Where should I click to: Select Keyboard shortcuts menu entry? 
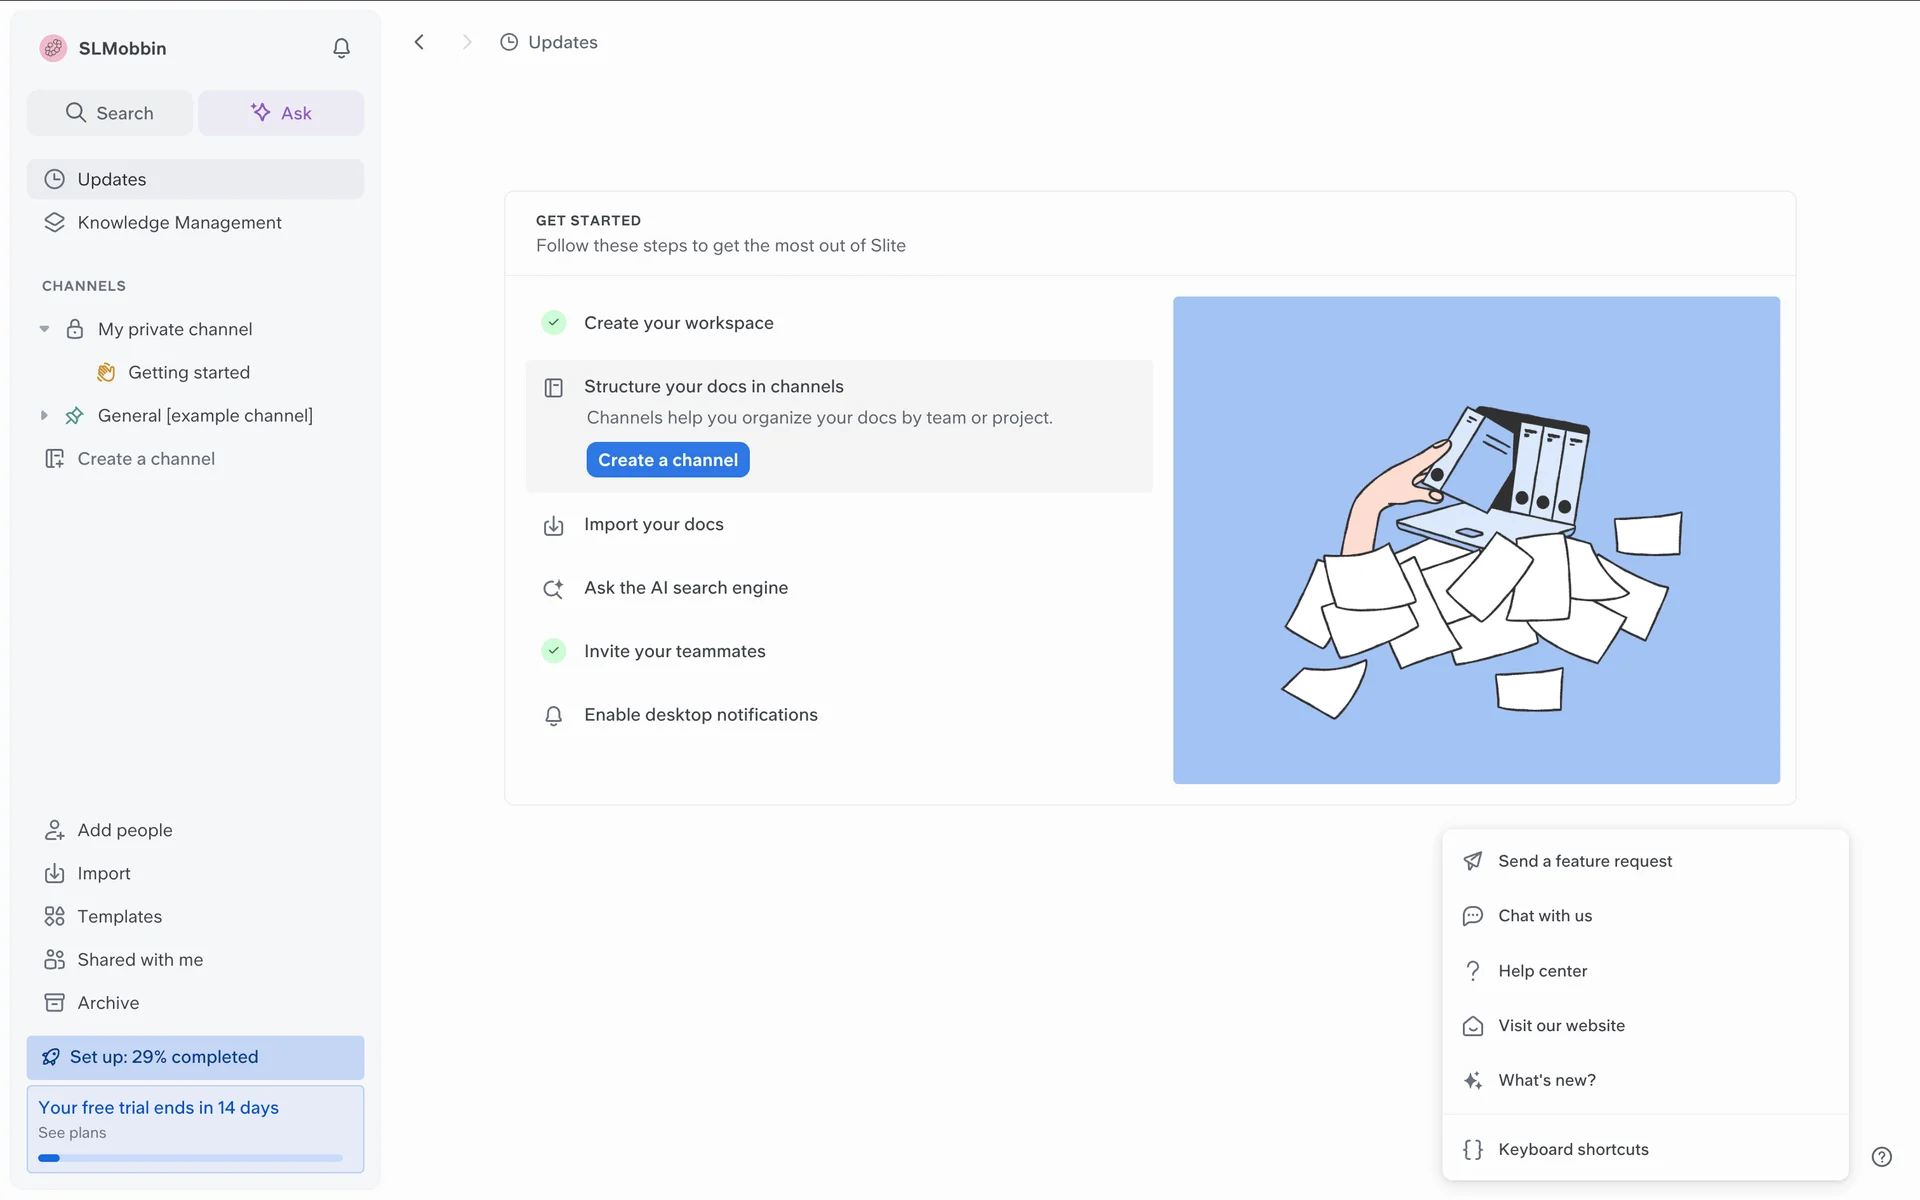click(1573, 1149)
